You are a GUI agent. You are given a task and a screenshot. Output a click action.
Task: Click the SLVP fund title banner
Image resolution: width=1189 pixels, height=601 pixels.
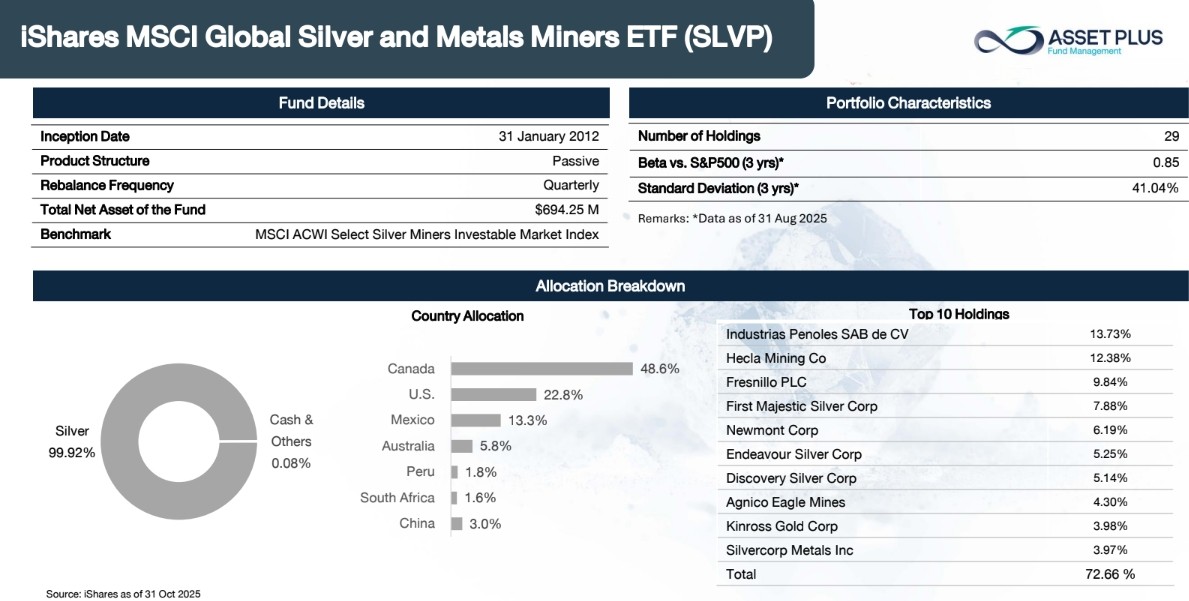397,38
